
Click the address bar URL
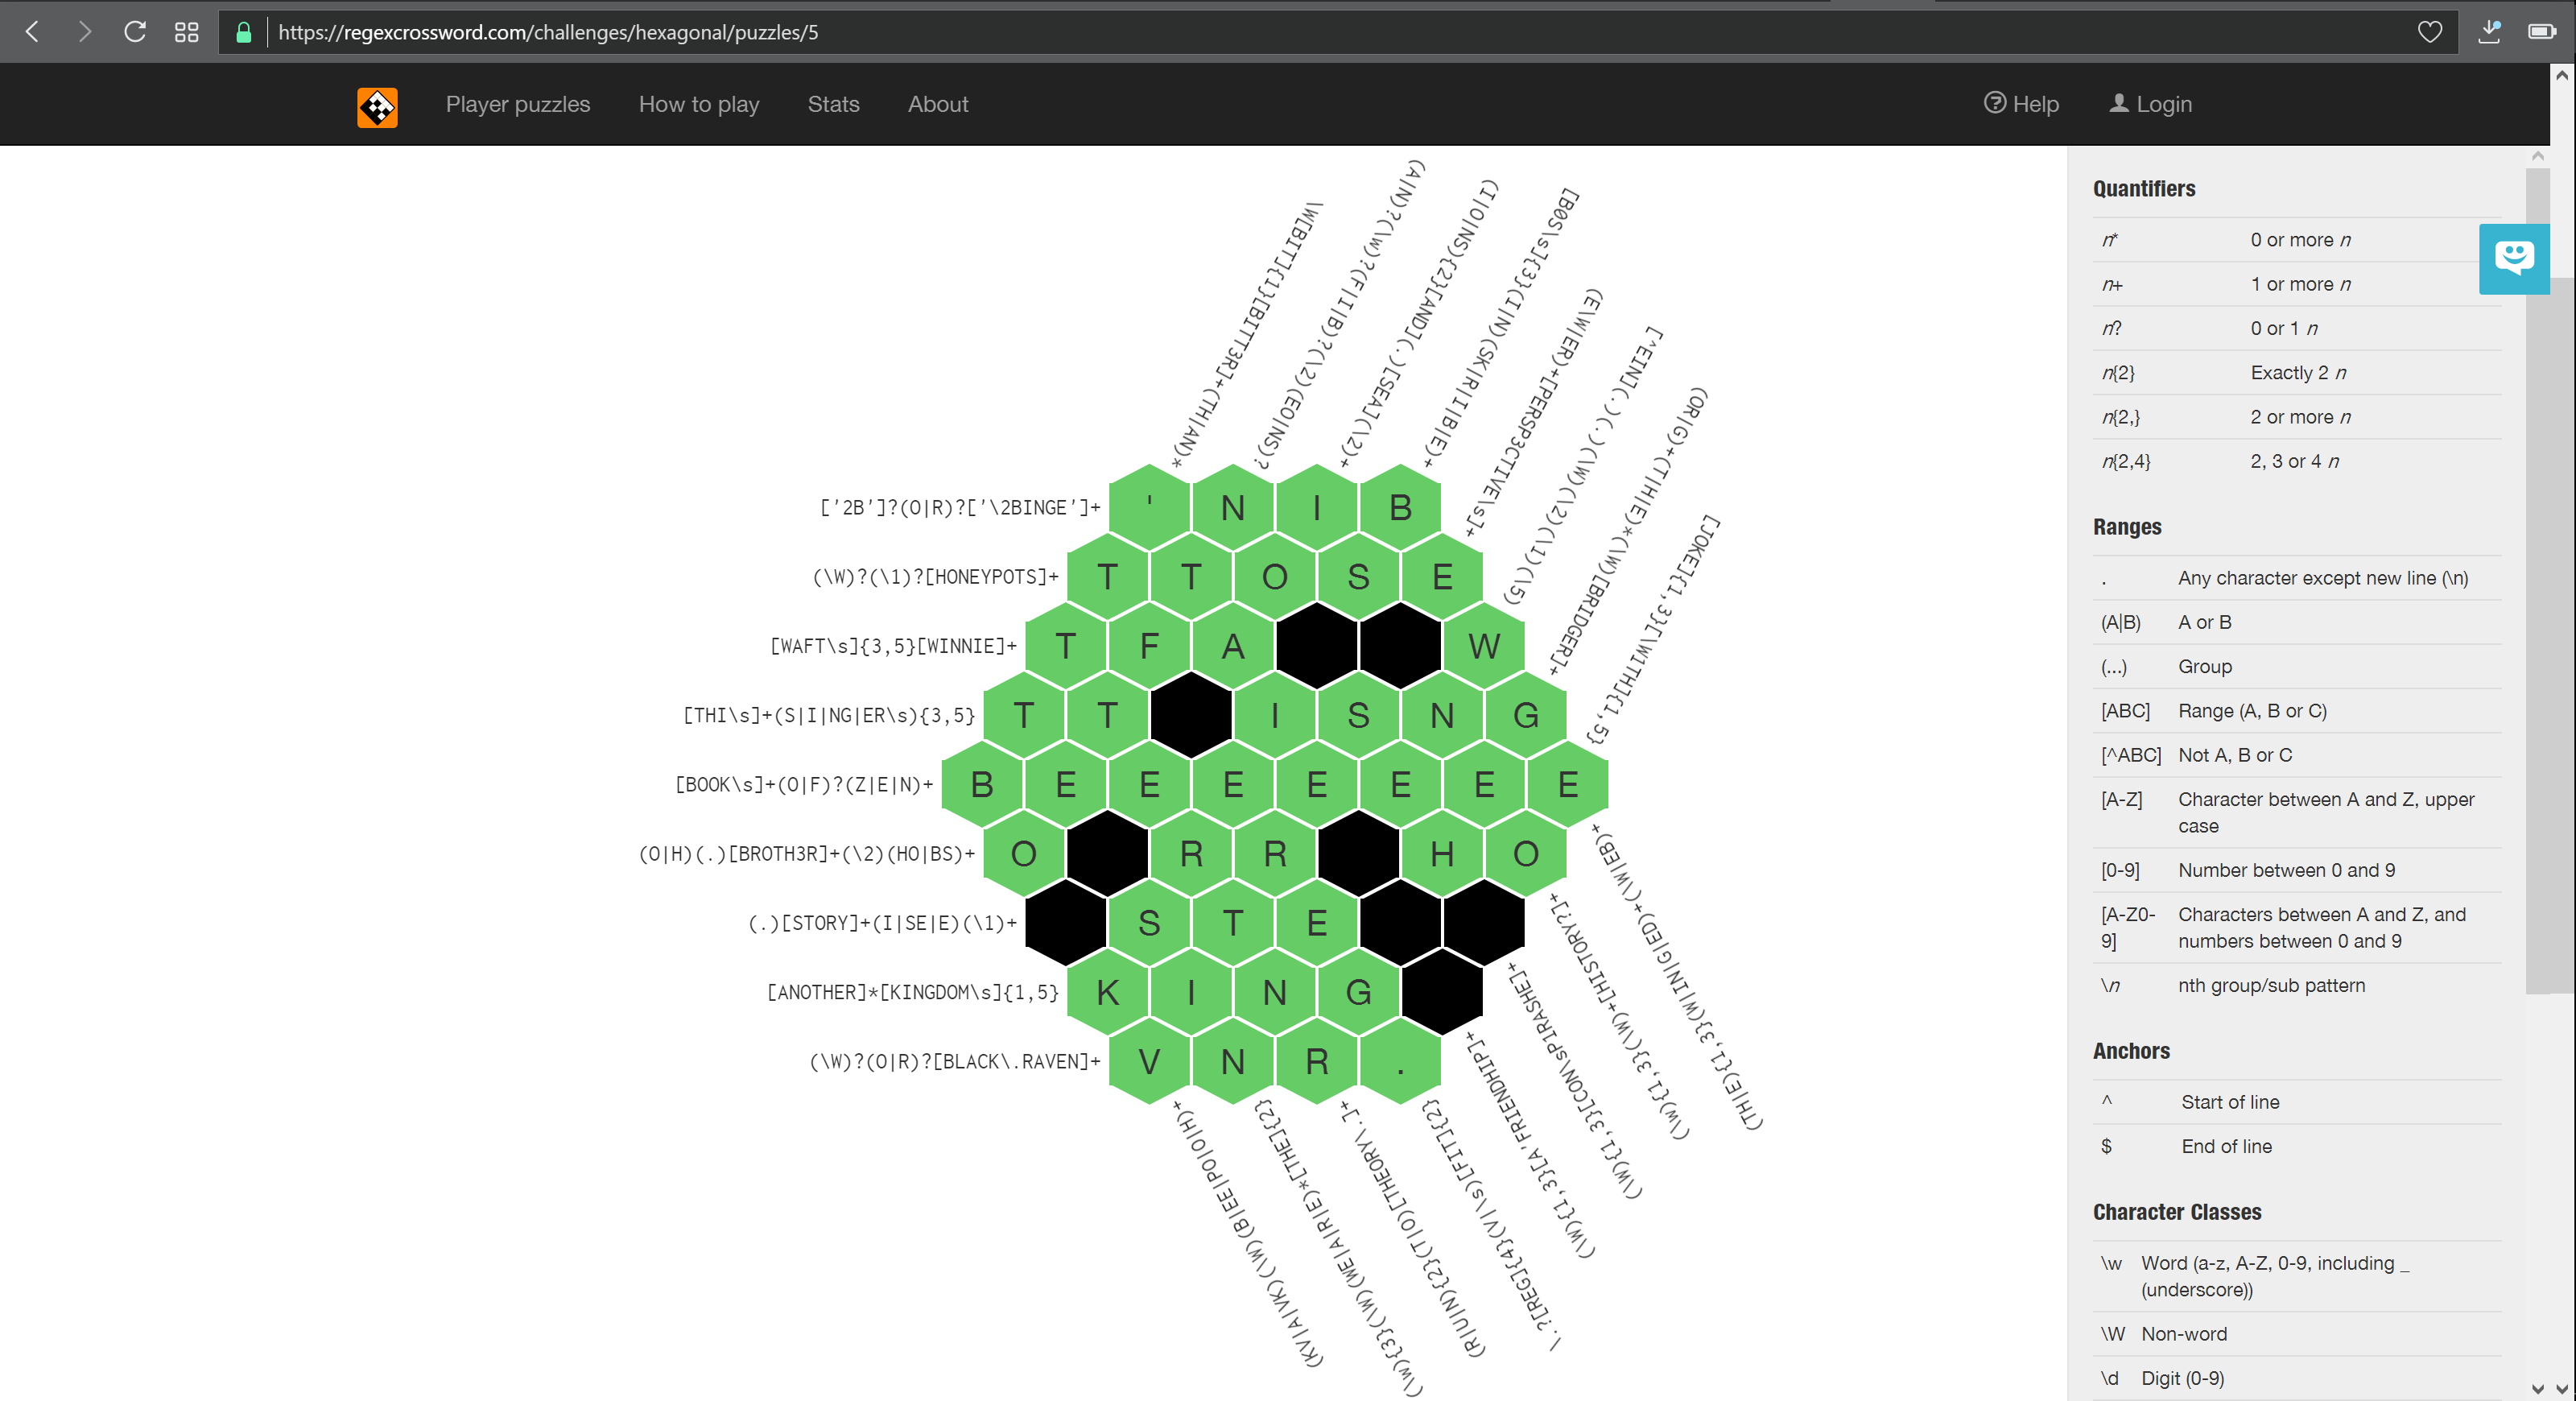(548, 32)
